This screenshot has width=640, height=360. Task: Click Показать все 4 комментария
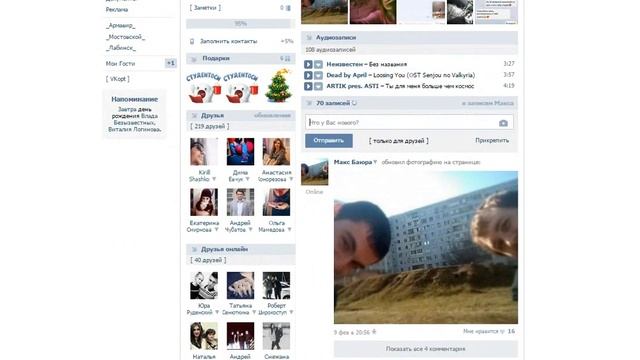(x=426, y=349)
